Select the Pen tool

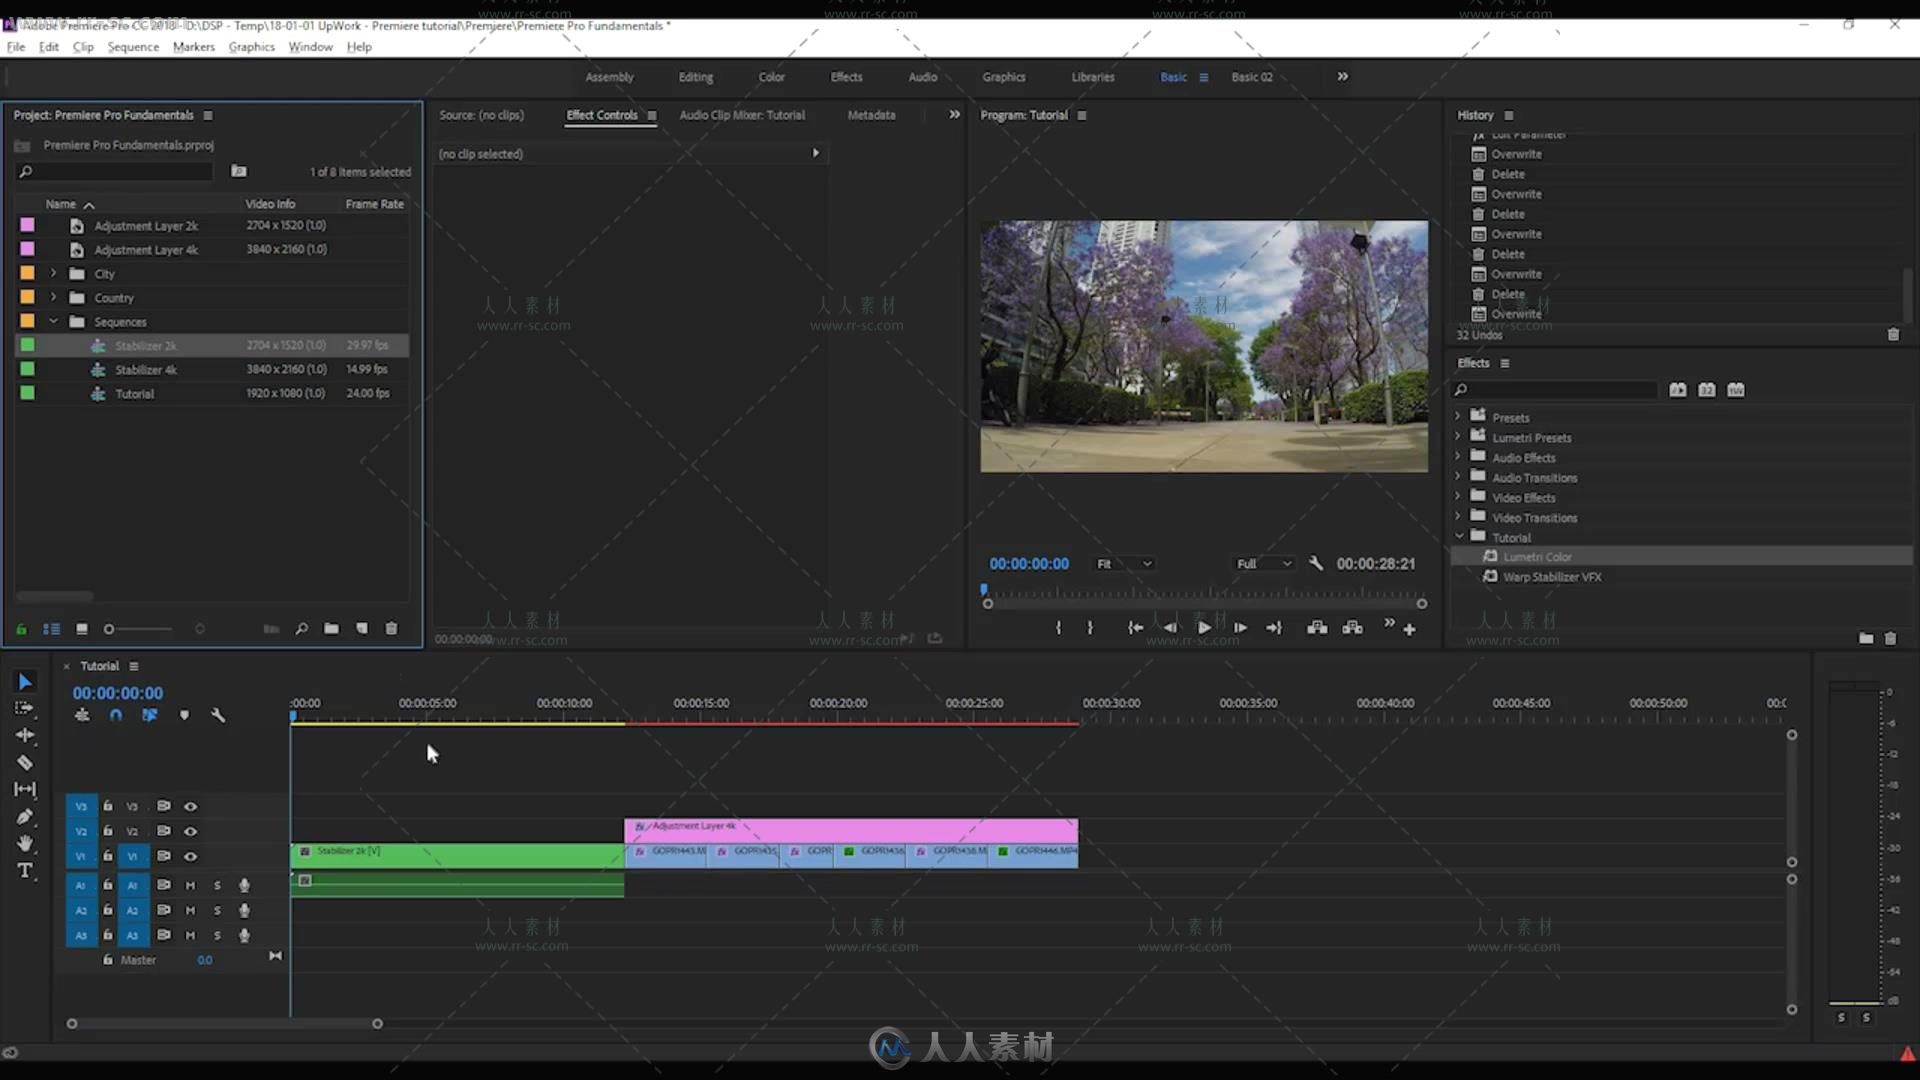pyautogui.click(x=25, y=816)
